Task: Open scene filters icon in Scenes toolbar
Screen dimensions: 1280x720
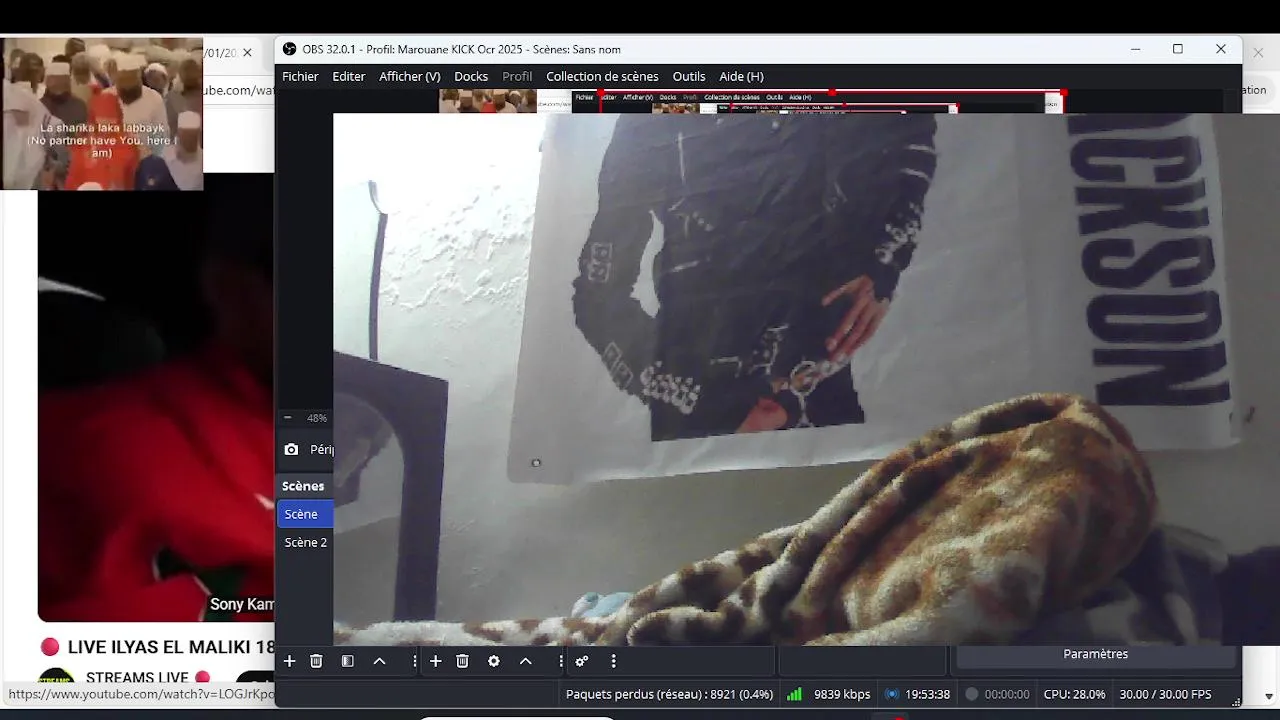Action: [347, 661]
